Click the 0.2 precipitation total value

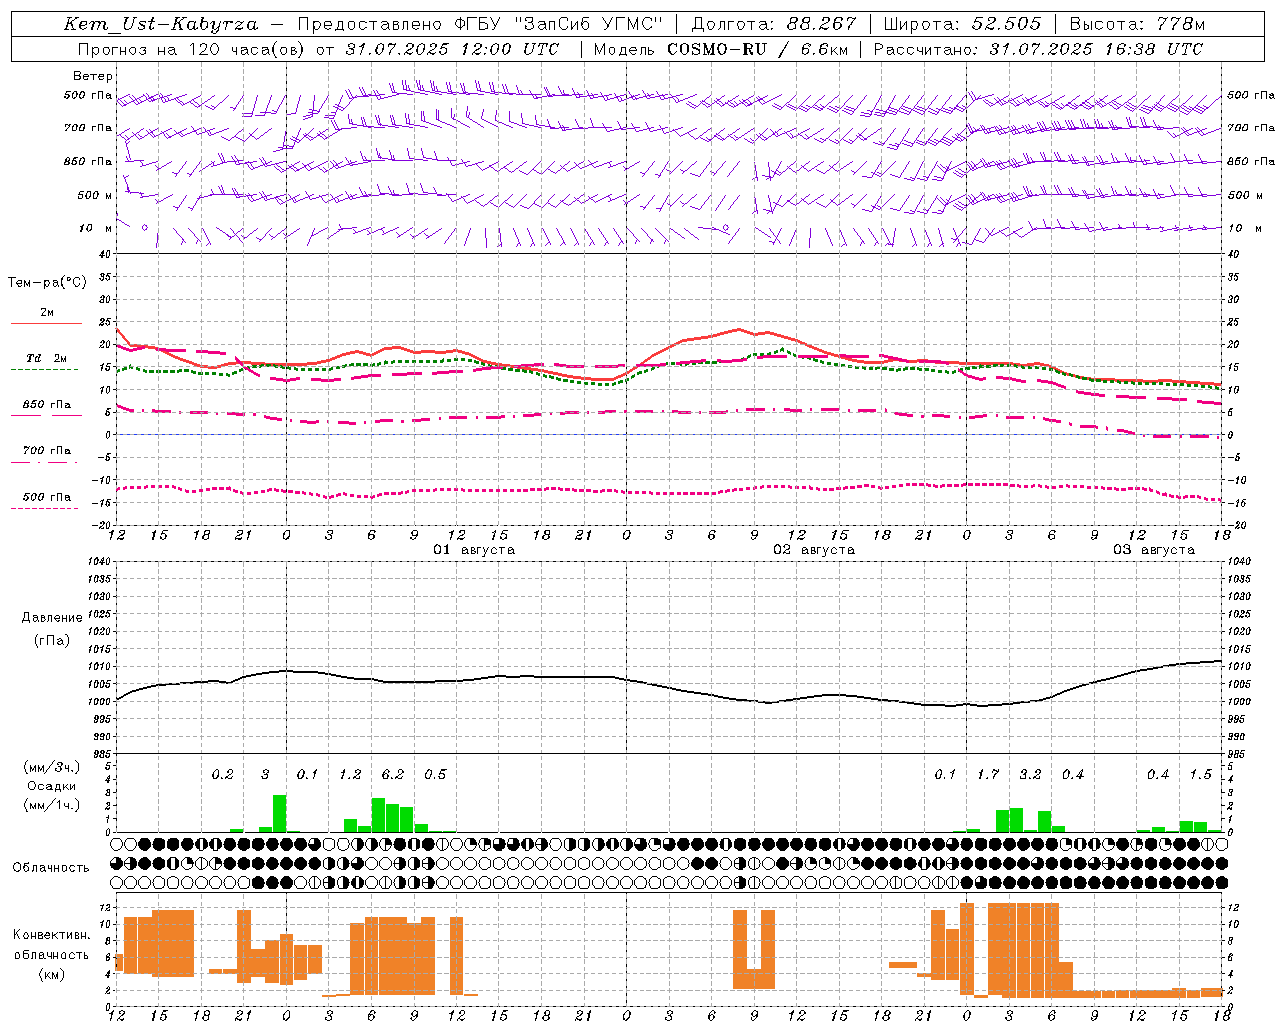[222, 775]
